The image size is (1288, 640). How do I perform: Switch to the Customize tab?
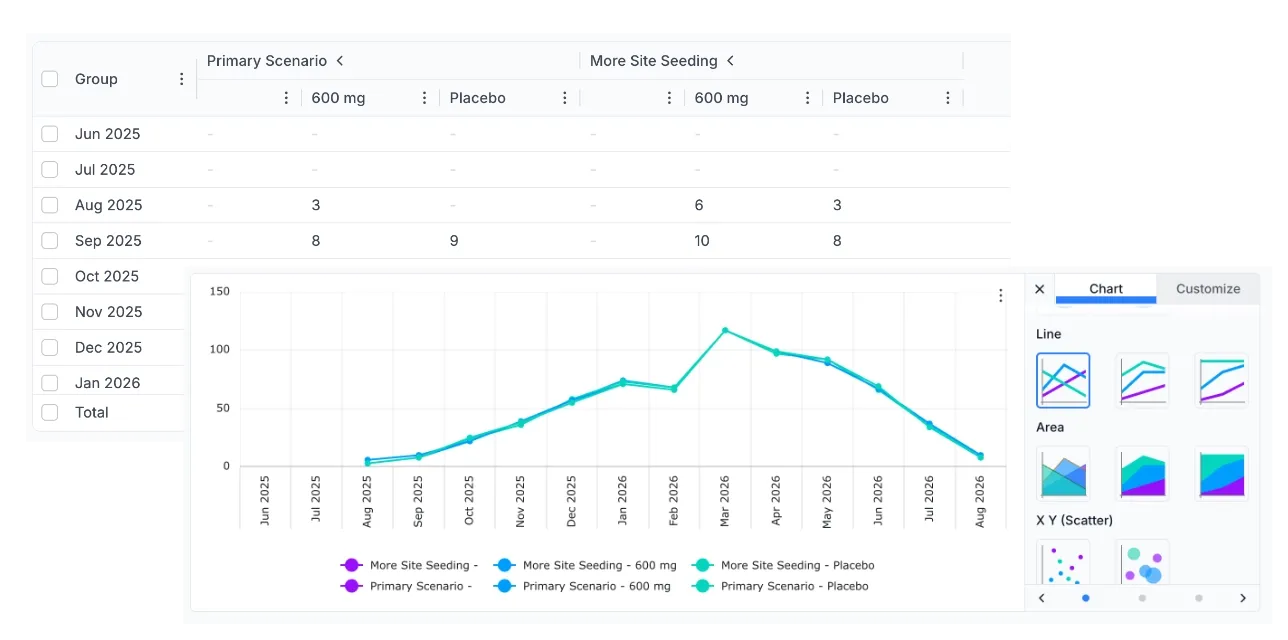1207,289
